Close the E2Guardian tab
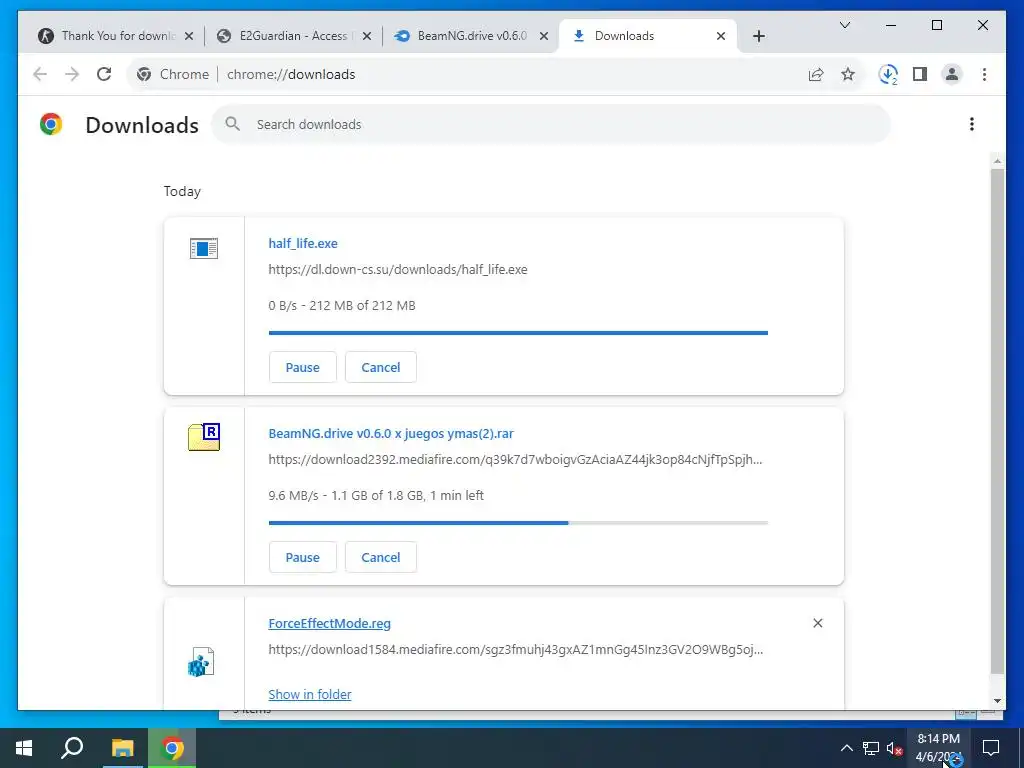Image resolution: width=1024 pixels, height=768 pixels. coord(367,36)
